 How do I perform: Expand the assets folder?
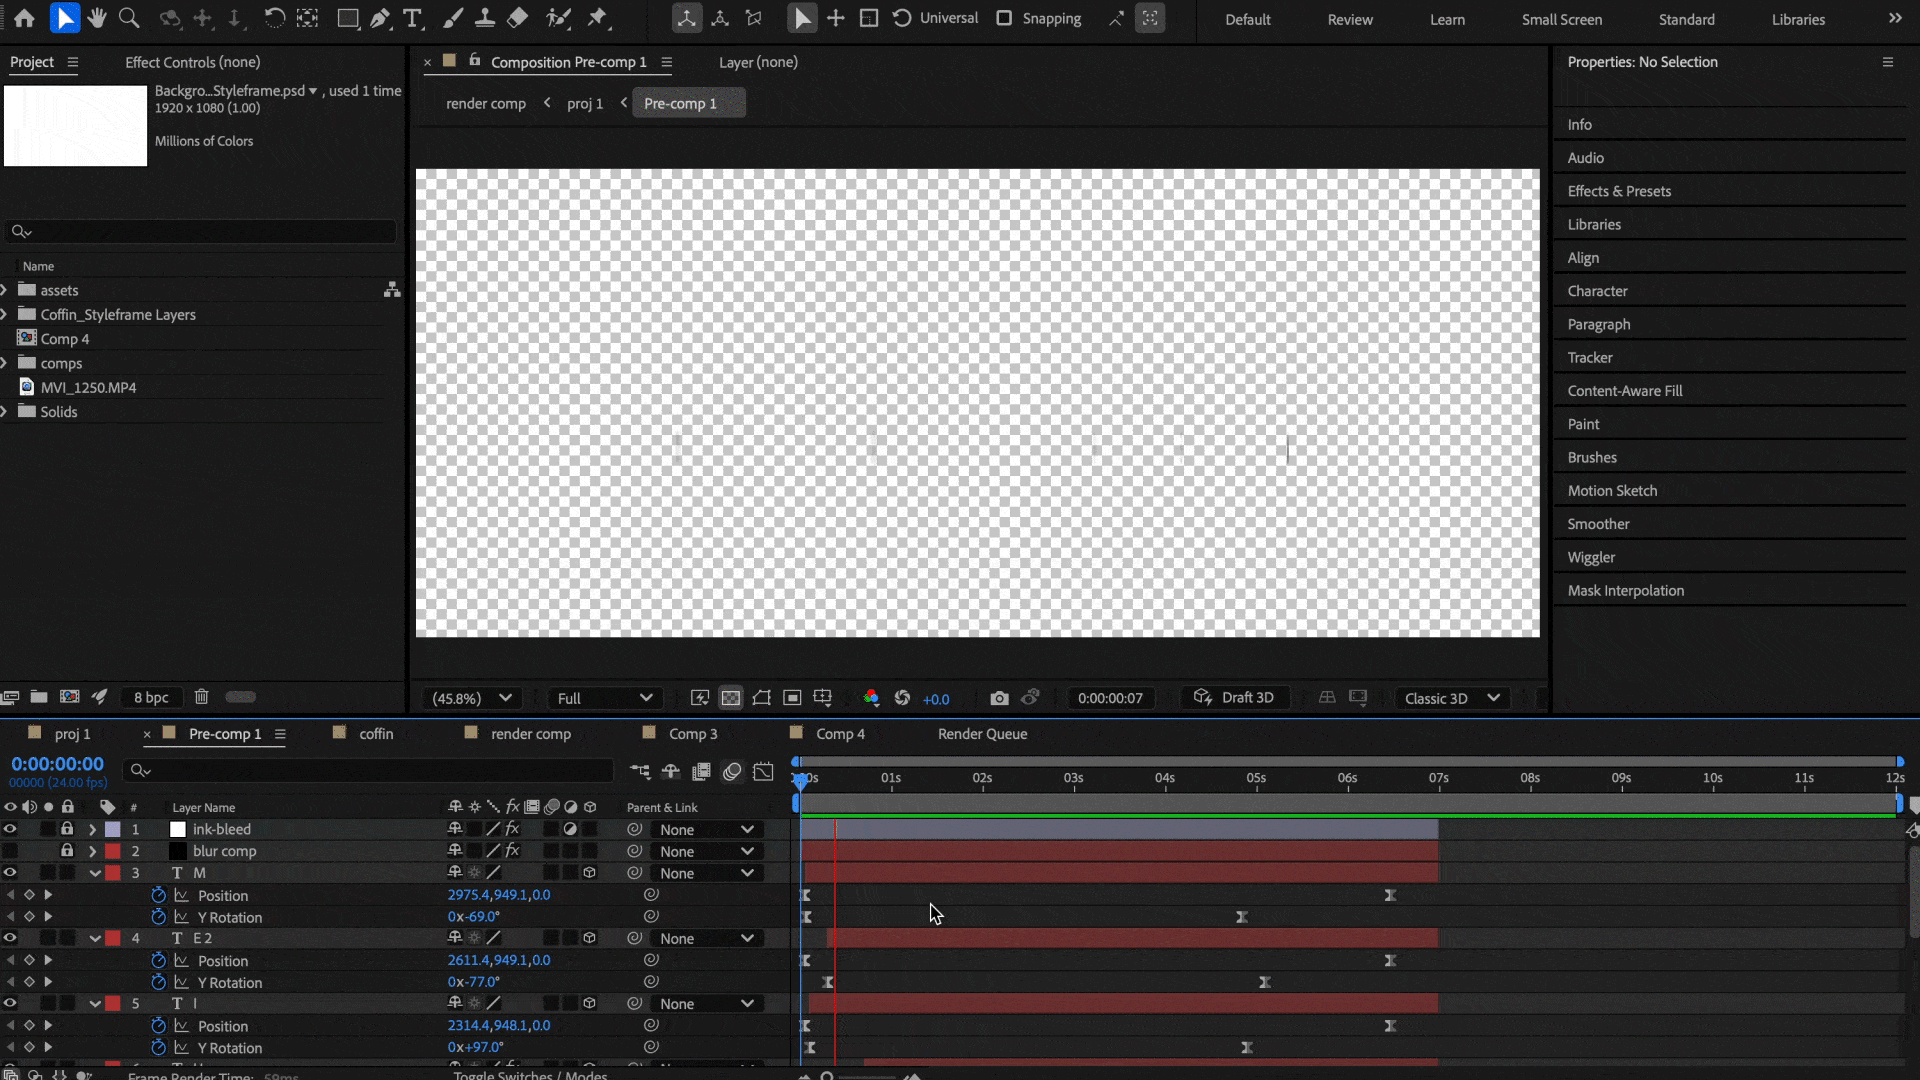(x=5, y=290)
